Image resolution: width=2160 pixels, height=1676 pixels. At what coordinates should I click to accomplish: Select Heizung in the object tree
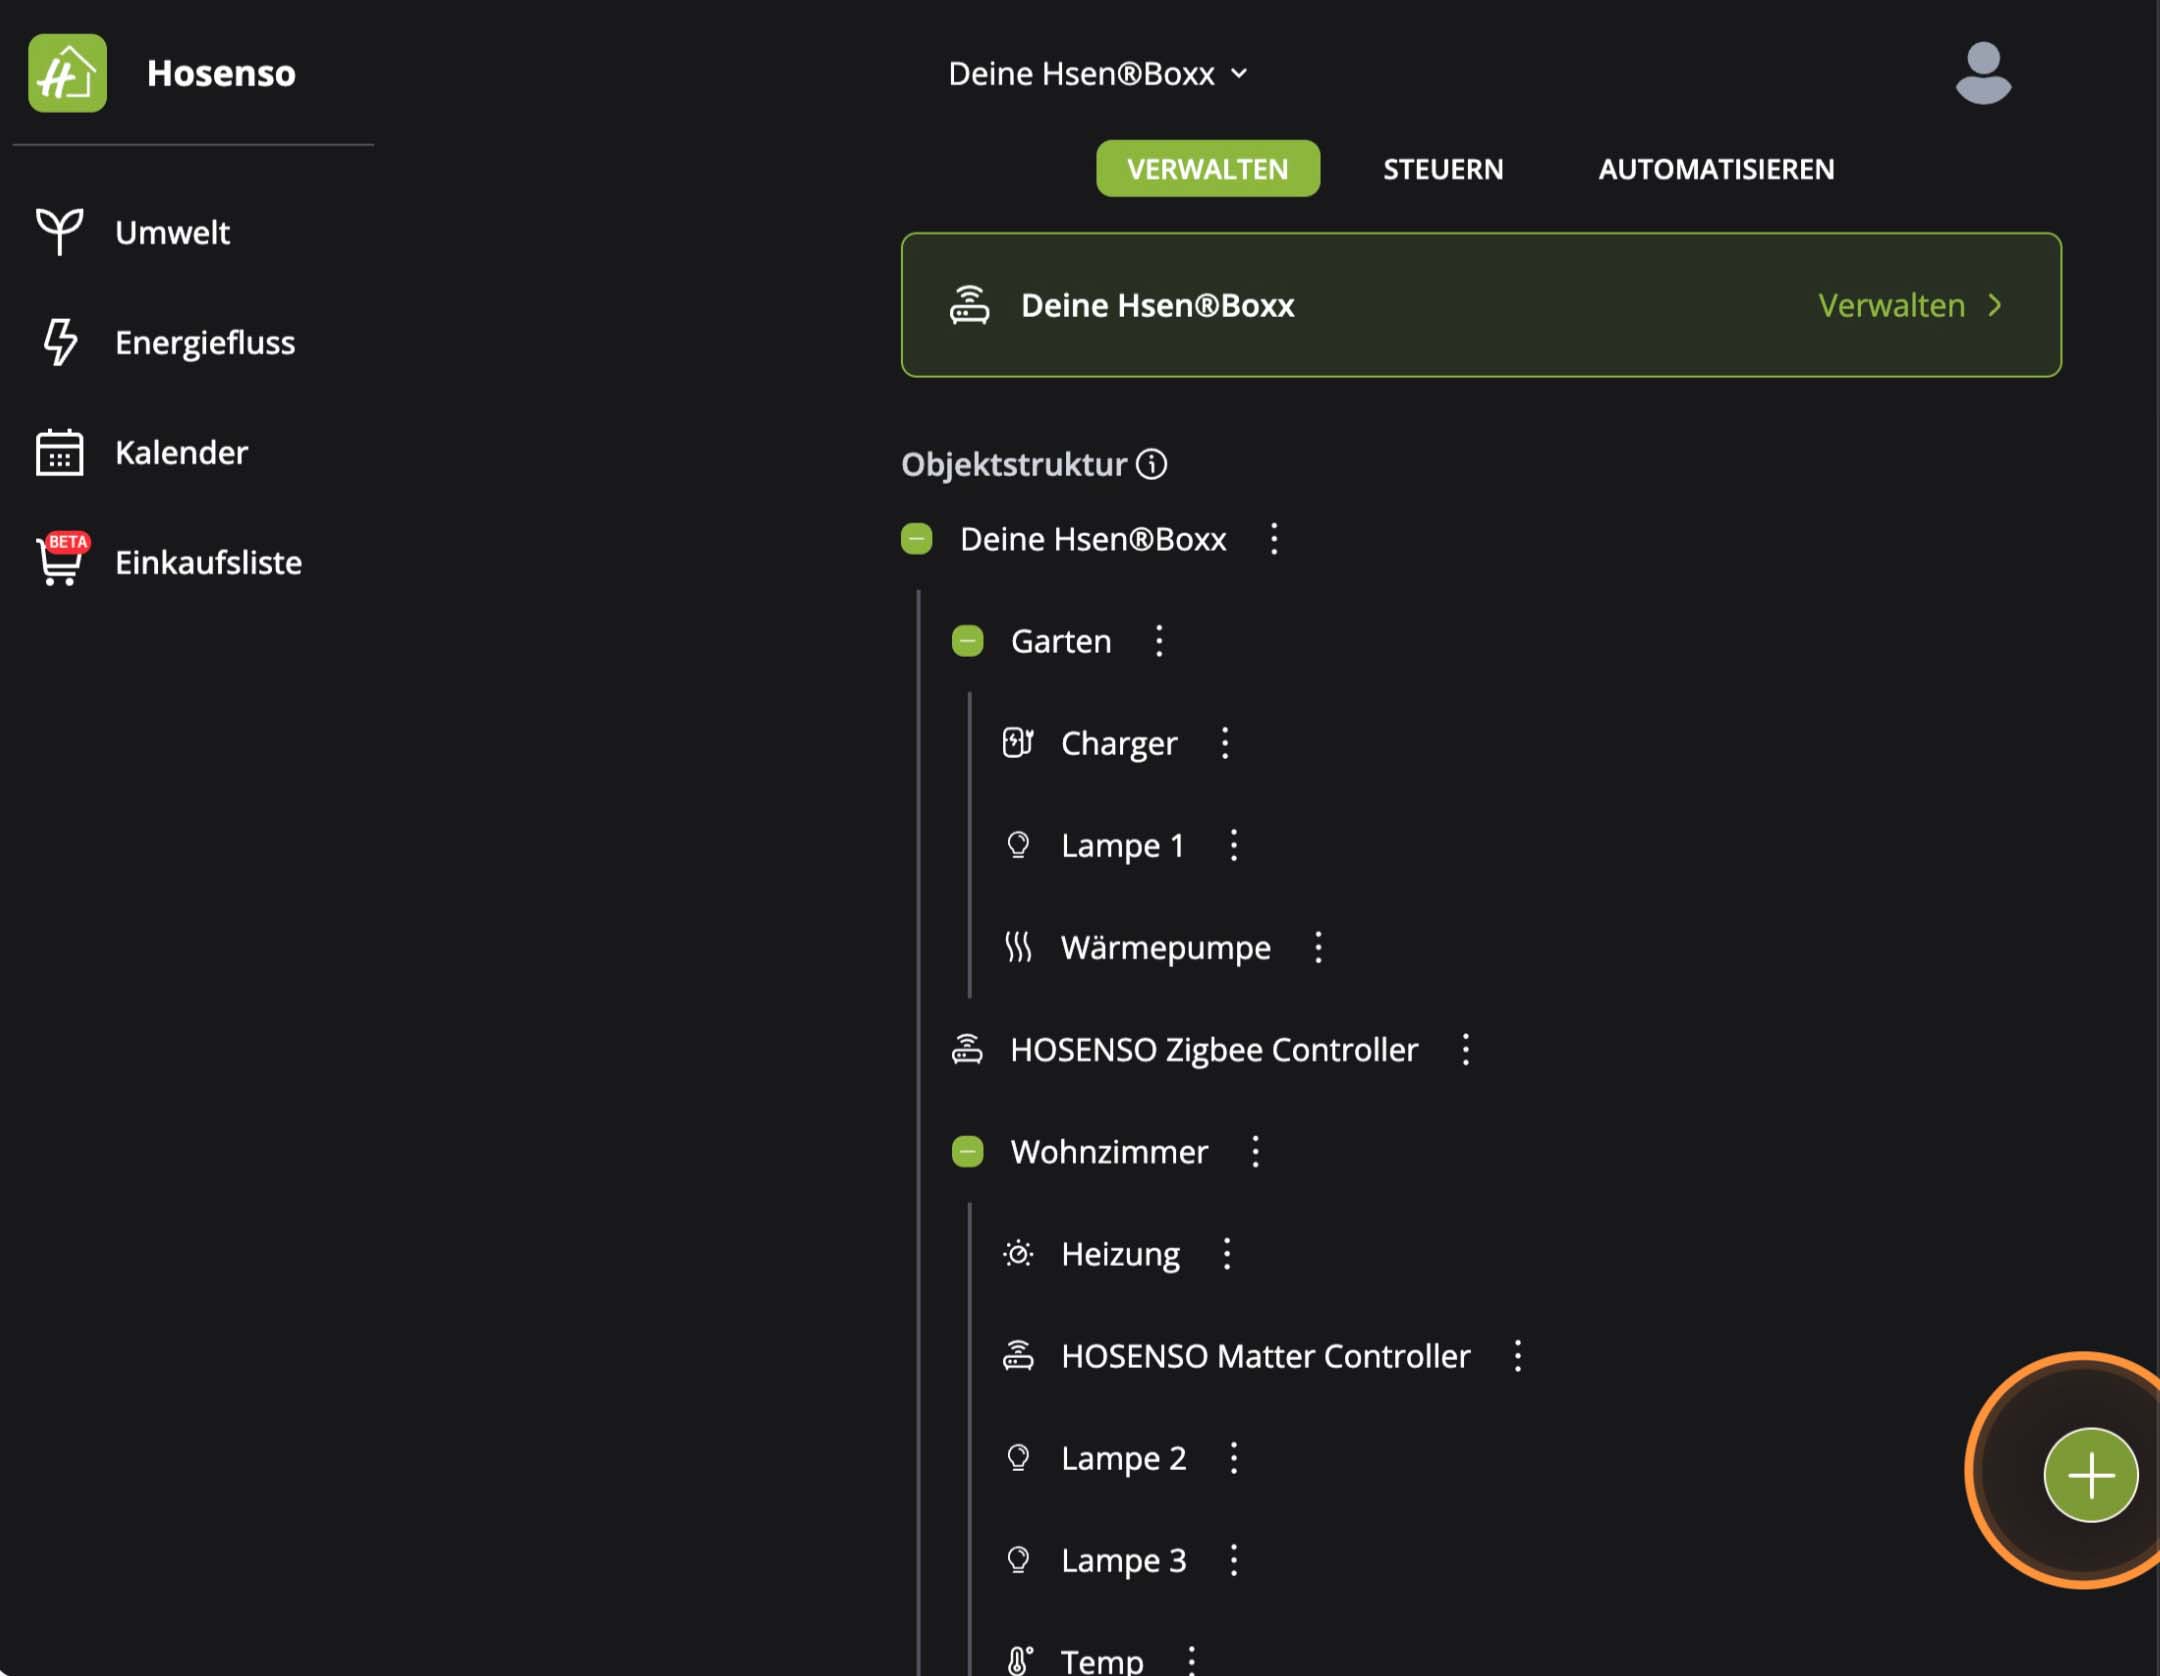click(x=1119, y=1254)
